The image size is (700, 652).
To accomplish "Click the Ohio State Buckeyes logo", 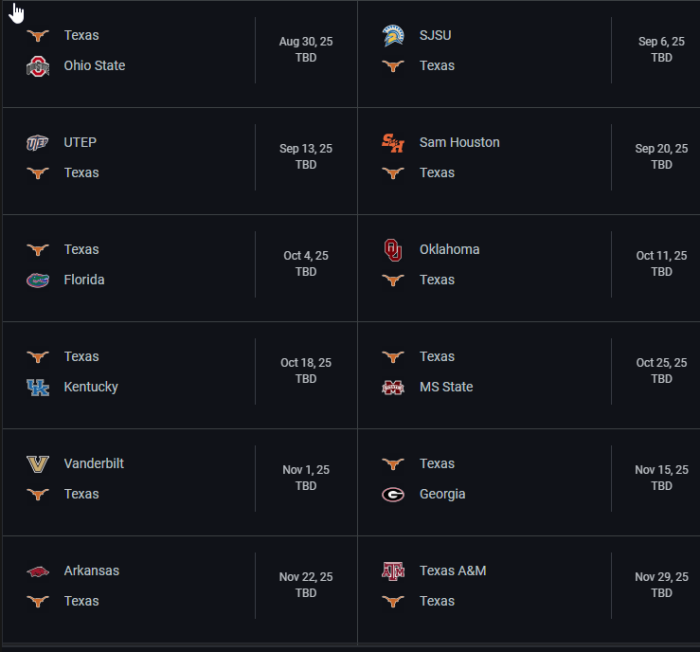I will point(38,66).
